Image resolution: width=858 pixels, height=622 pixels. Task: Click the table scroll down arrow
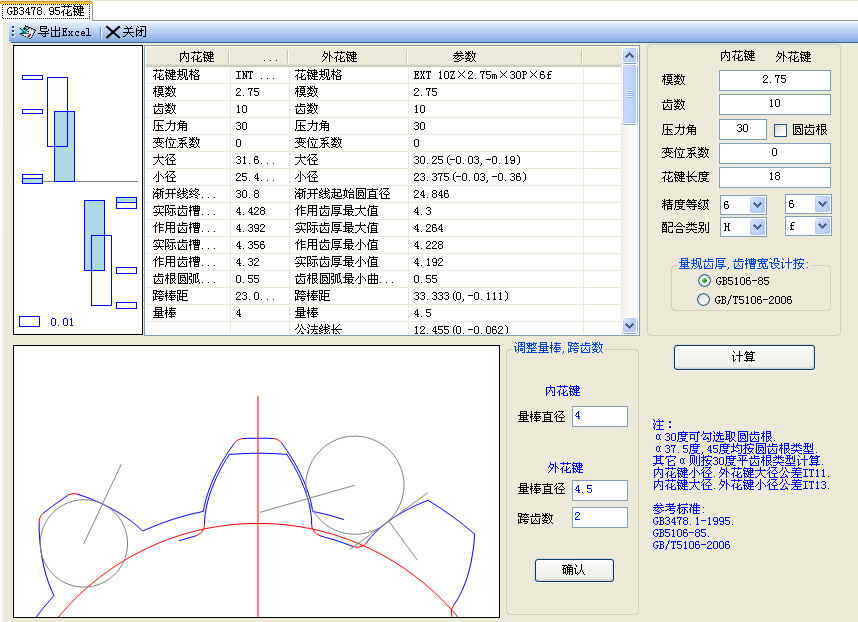629,325
